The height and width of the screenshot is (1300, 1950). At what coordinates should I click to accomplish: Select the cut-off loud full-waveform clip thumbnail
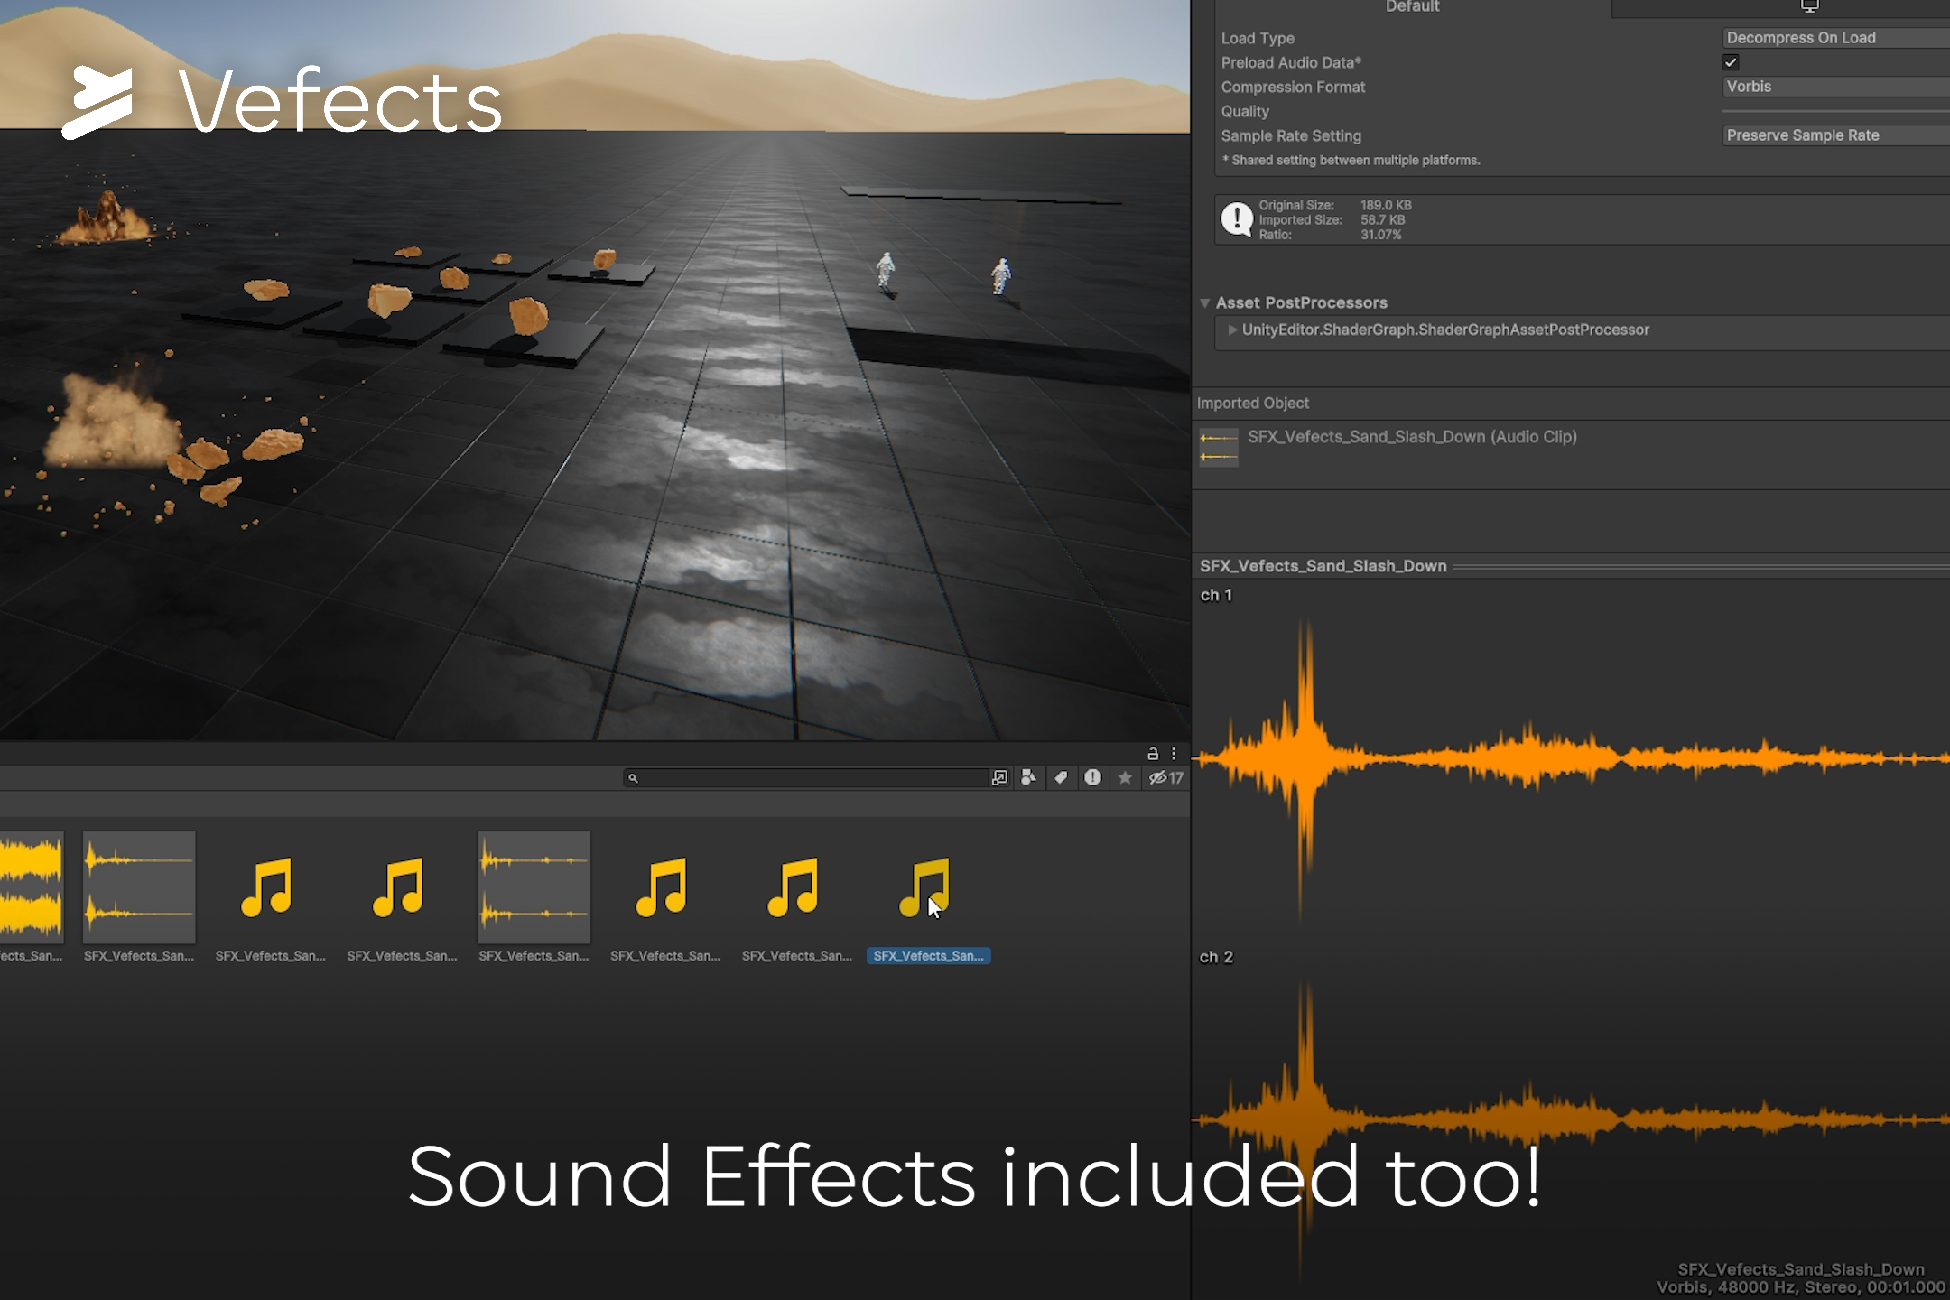(x=31, y=887)
